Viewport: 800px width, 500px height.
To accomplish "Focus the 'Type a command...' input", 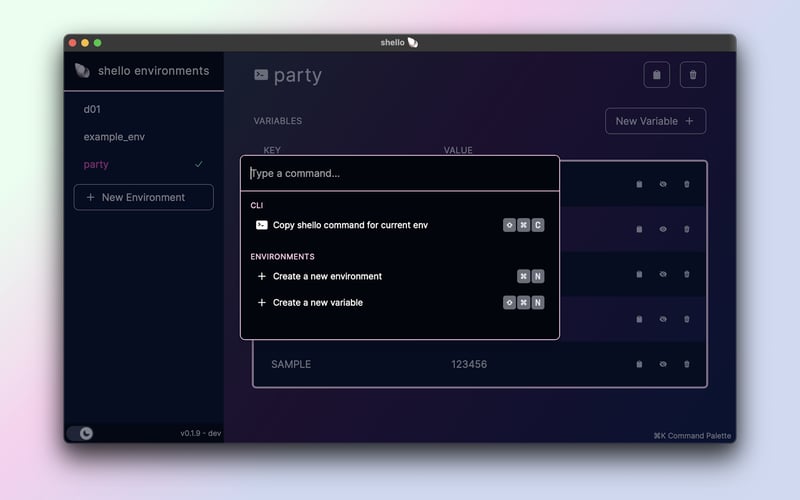I will pyautogui.click(x=399, y=173).
